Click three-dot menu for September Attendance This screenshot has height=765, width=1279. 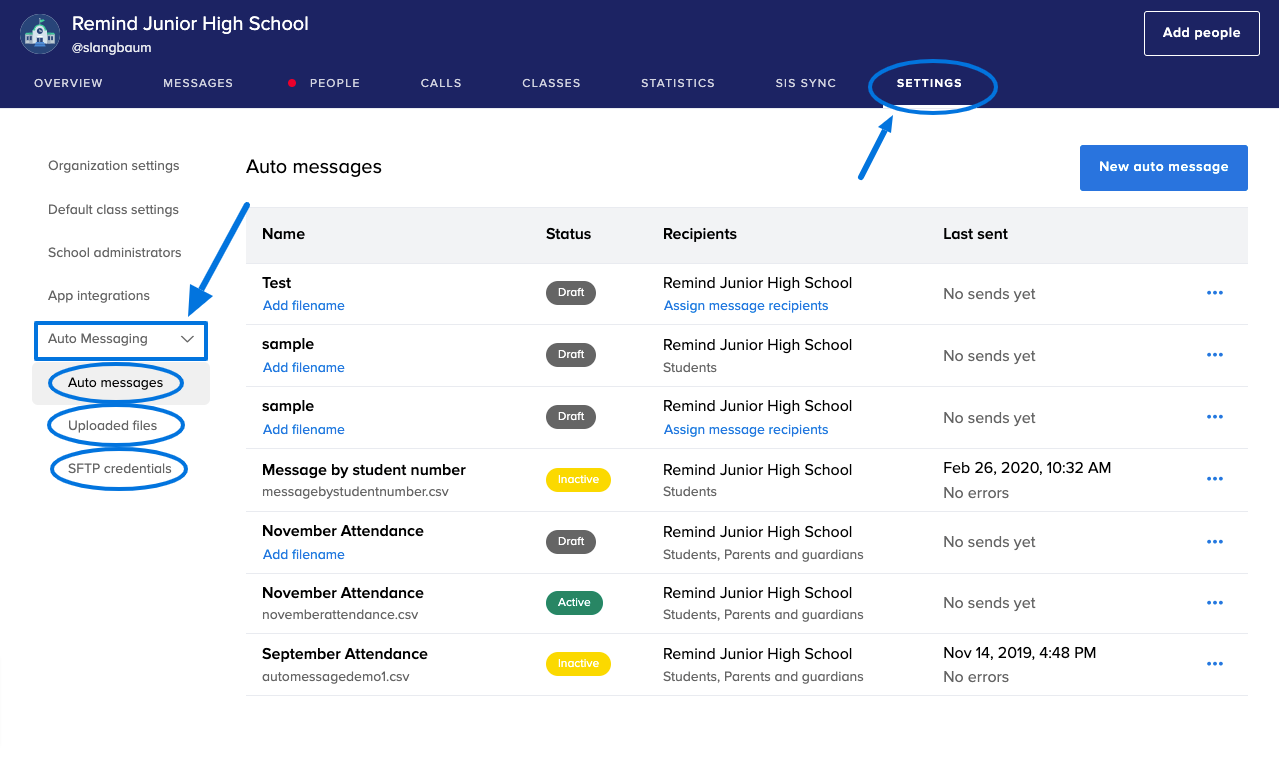click(1215, 664)
